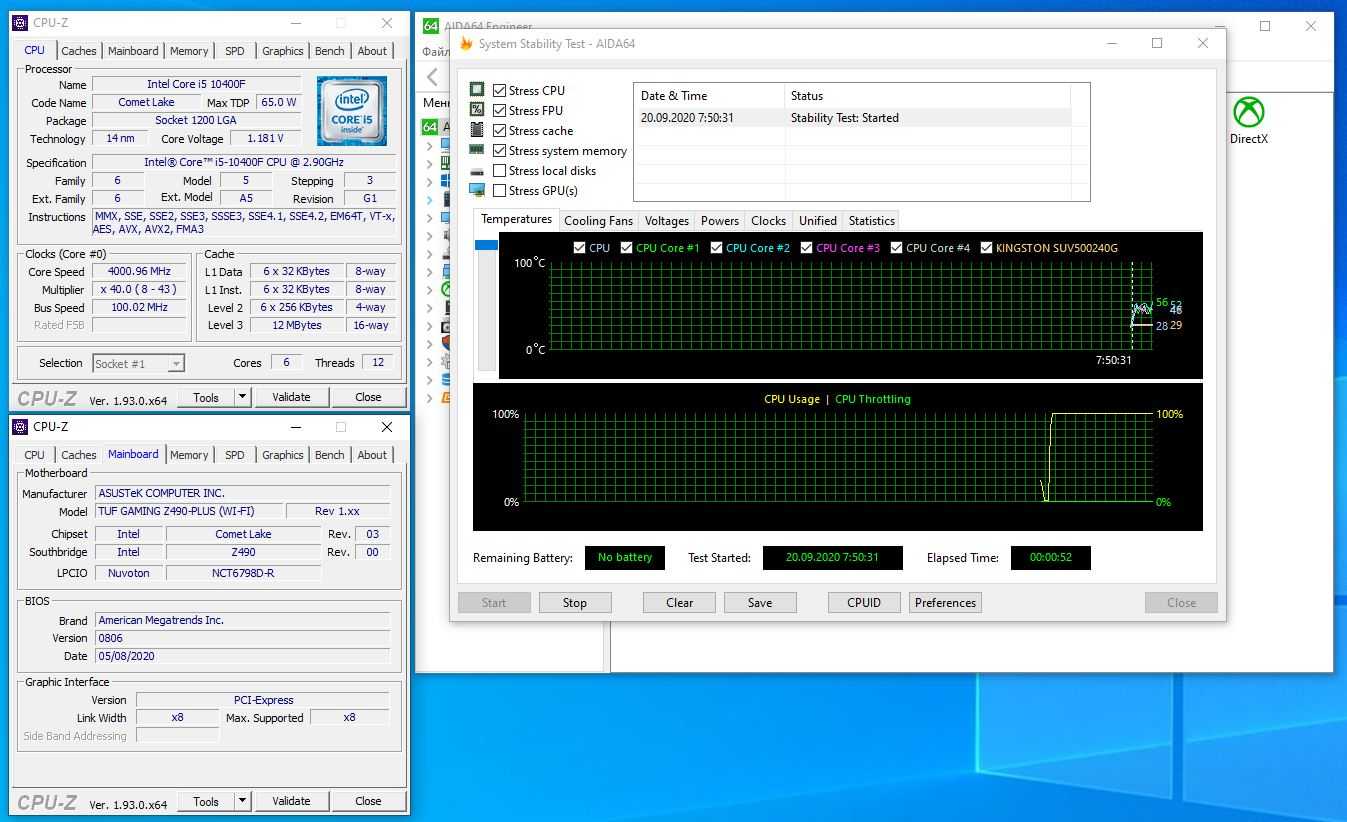
Task: Open the Socket #1 selection combo box
Action: (x=138, y=364)
